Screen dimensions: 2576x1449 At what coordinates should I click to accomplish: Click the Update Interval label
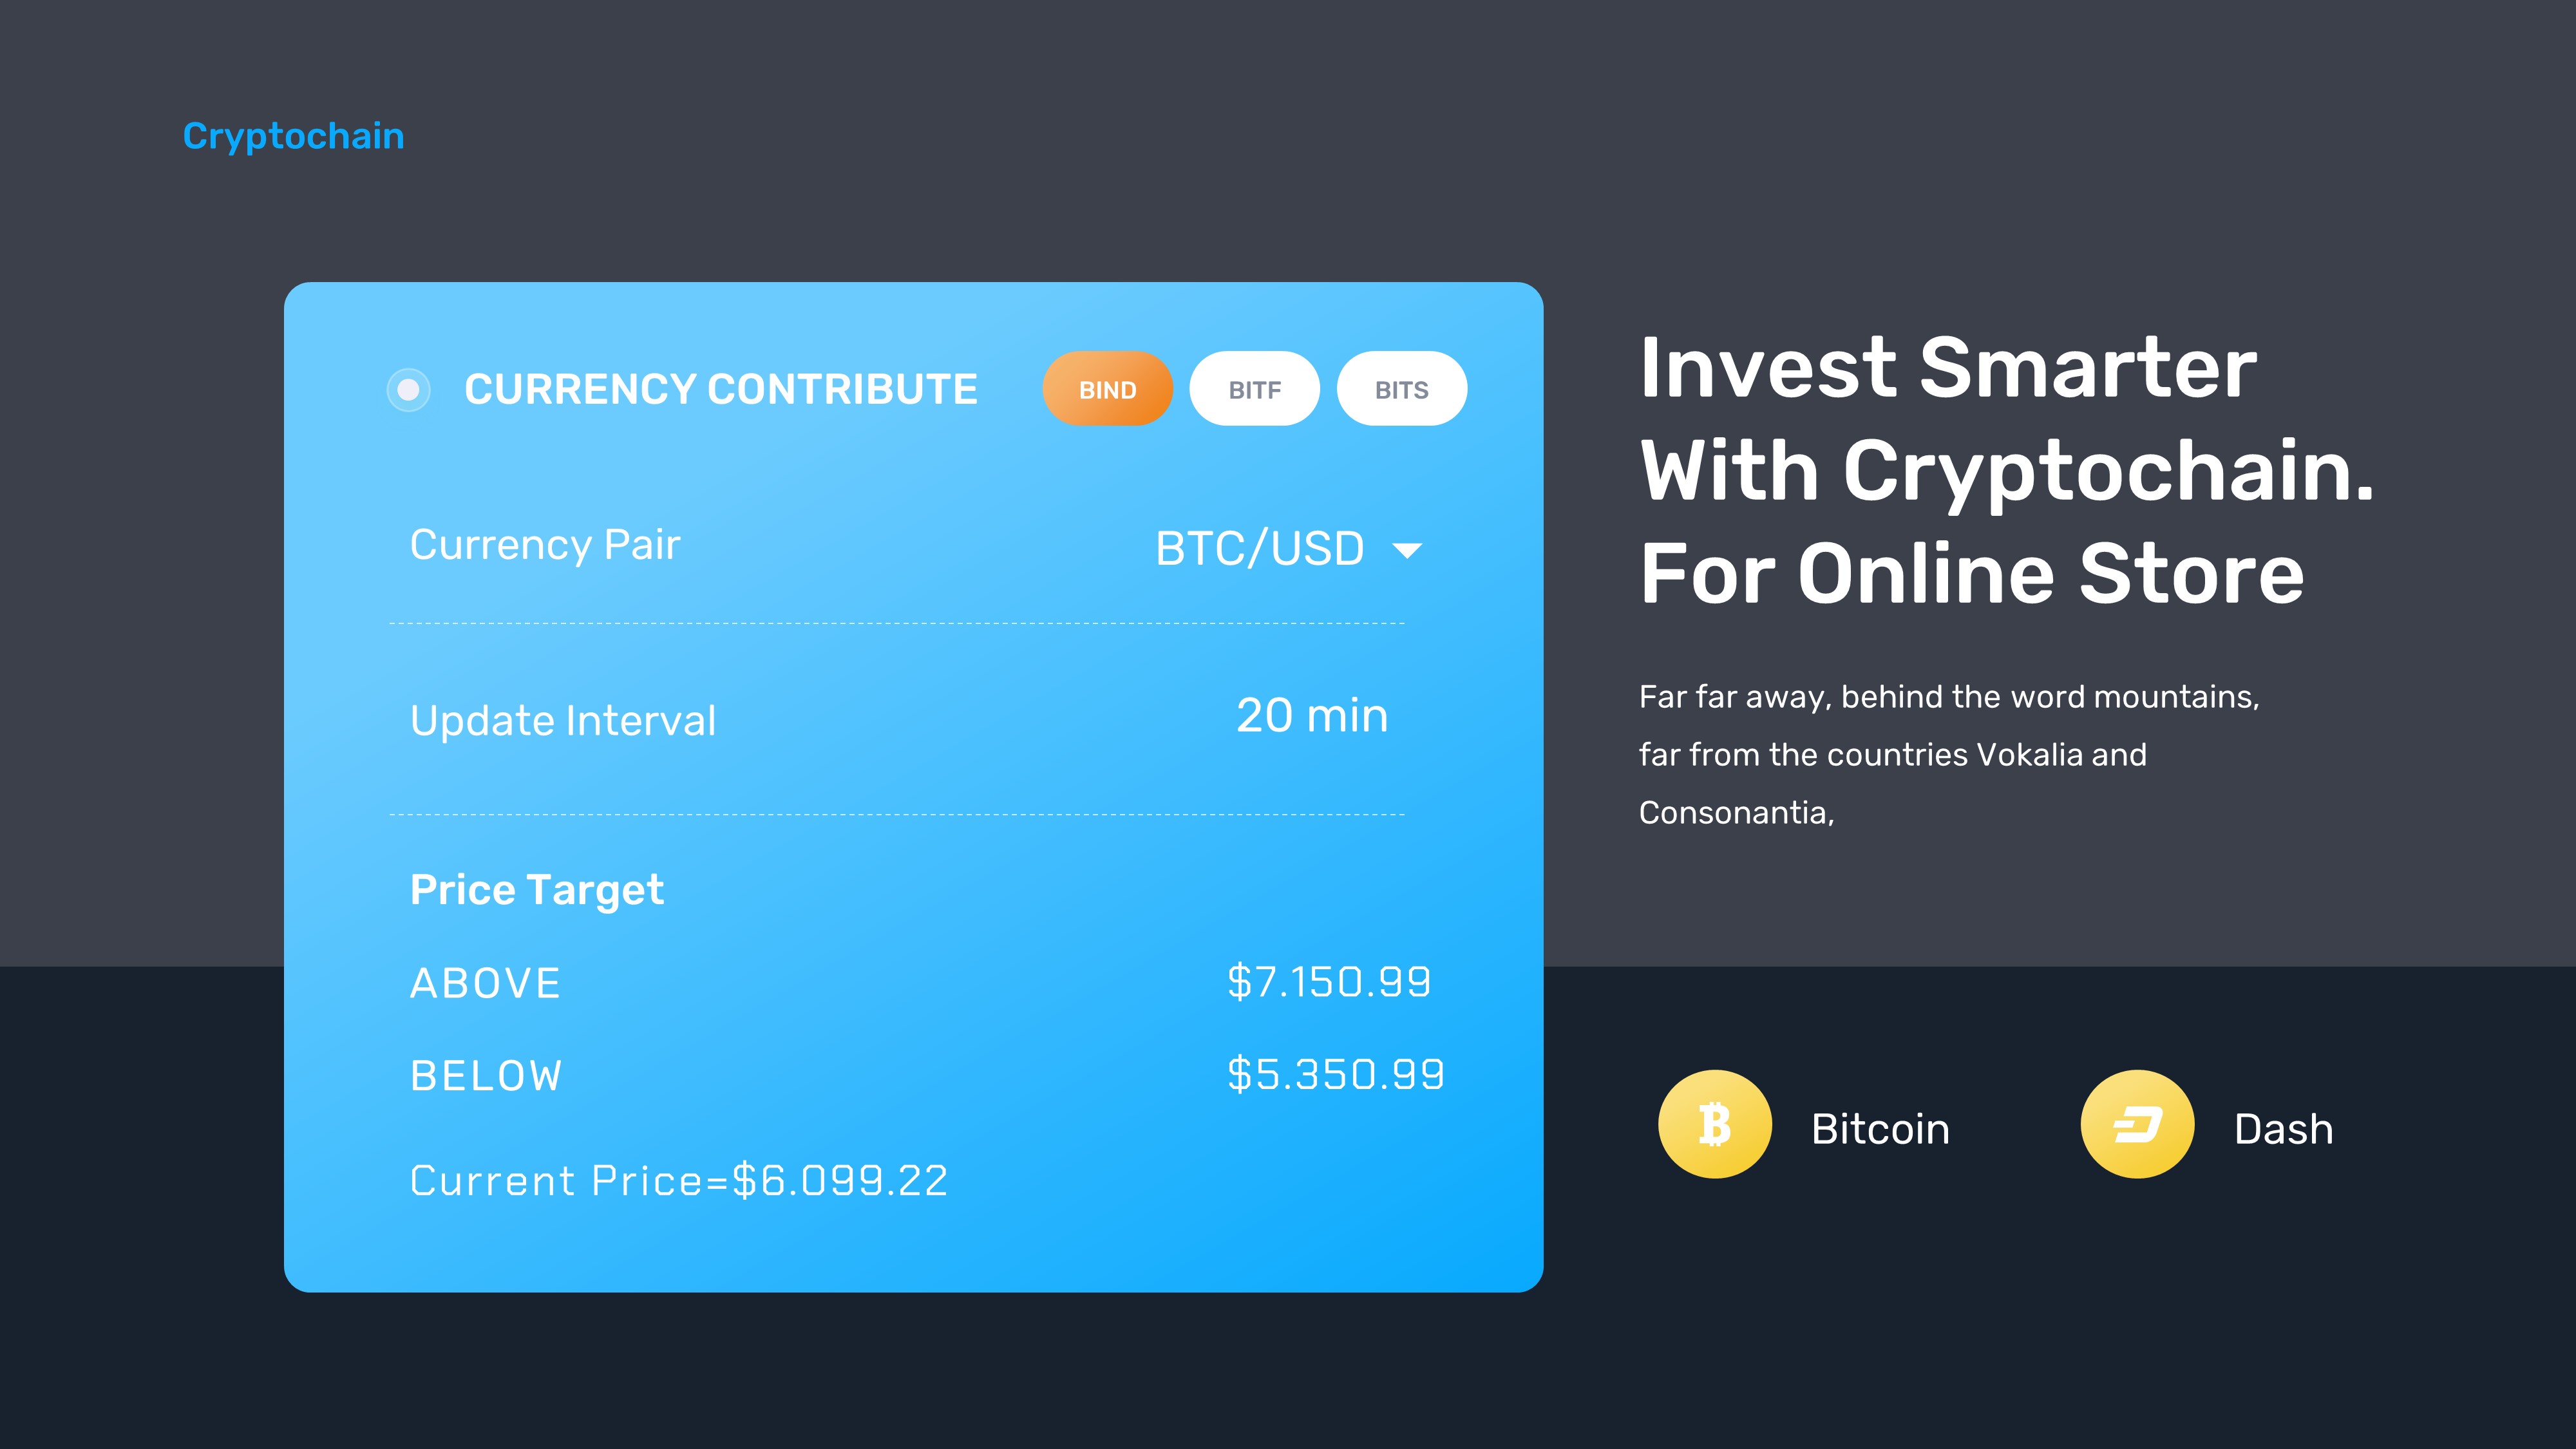pyautogui.click(x=563, y=721)
